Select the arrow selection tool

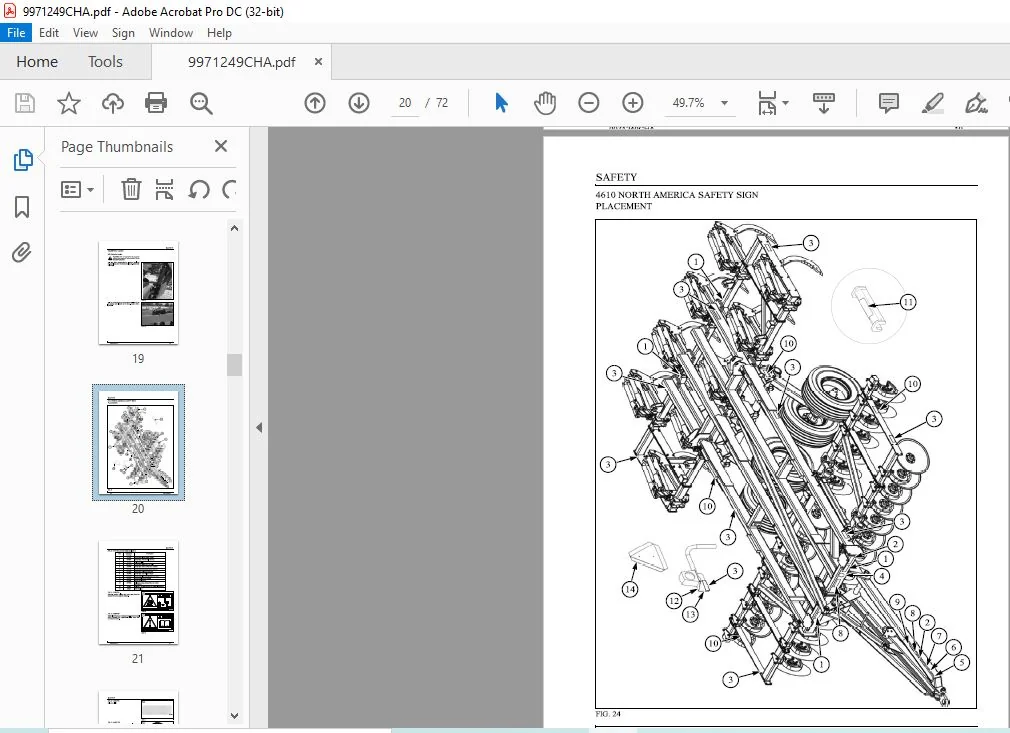pyautogui.click(x=501, y=103)
